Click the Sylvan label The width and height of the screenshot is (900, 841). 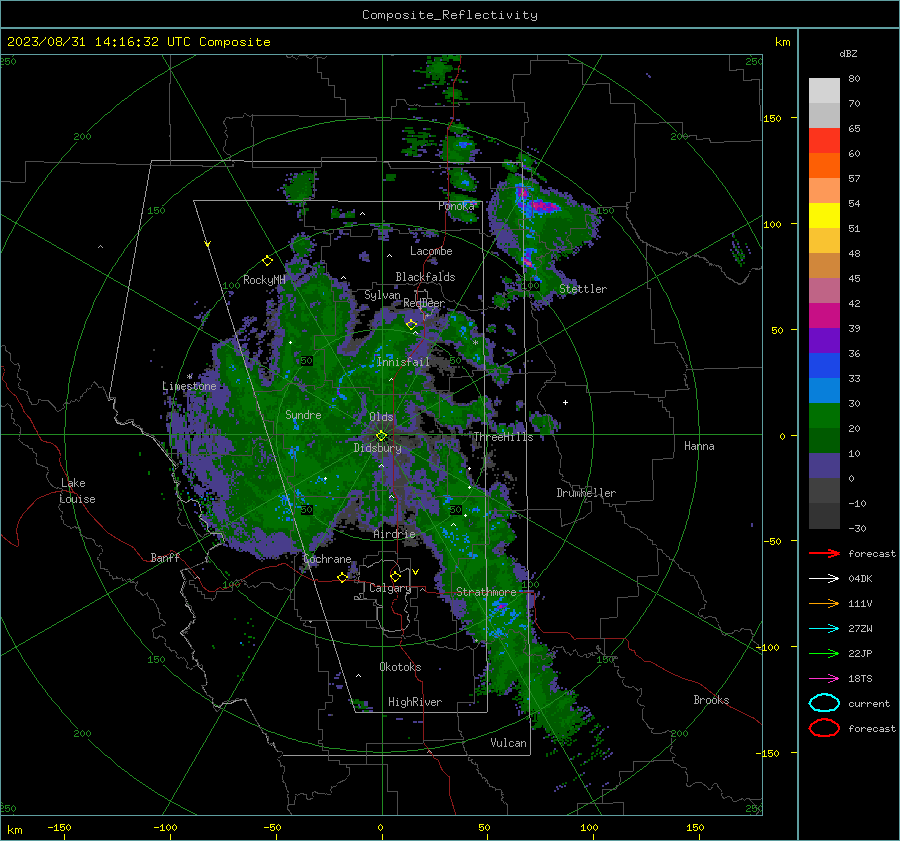tap(382, 294)
